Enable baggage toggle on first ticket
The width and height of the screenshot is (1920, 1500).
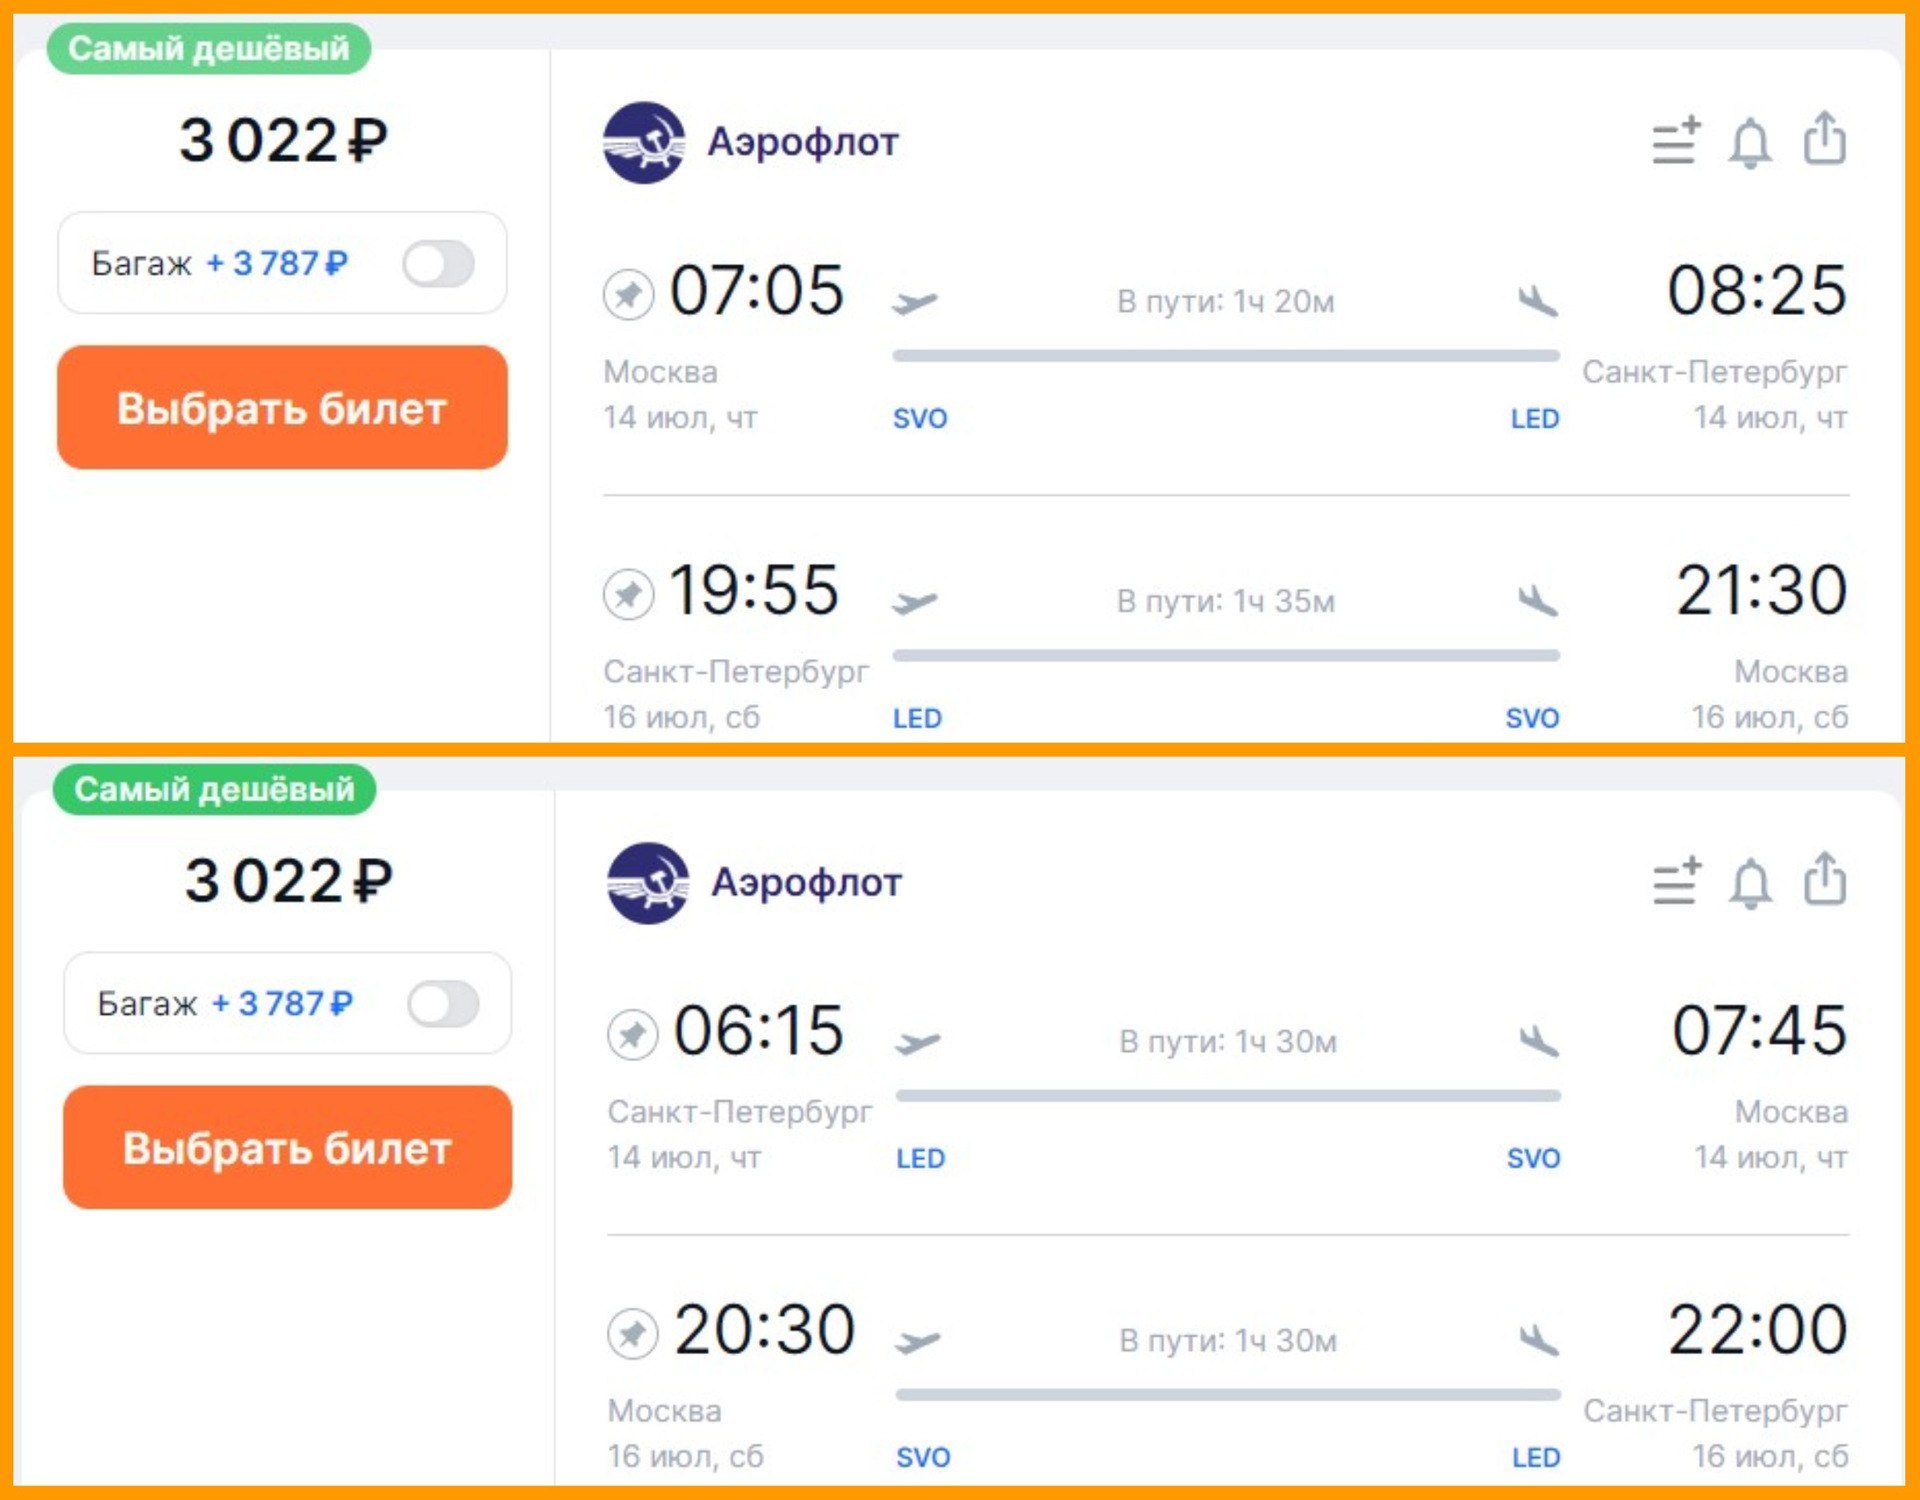click(x=438, y=264)
